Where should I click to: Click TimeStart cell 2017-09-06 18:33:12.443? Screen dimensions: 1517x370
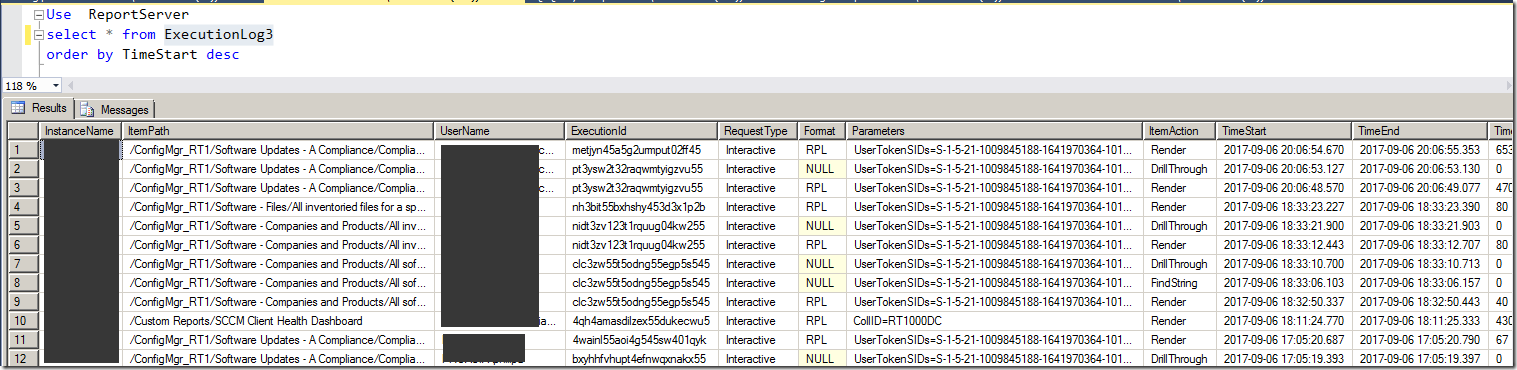pyautogui.click(x=1285, y=245)
